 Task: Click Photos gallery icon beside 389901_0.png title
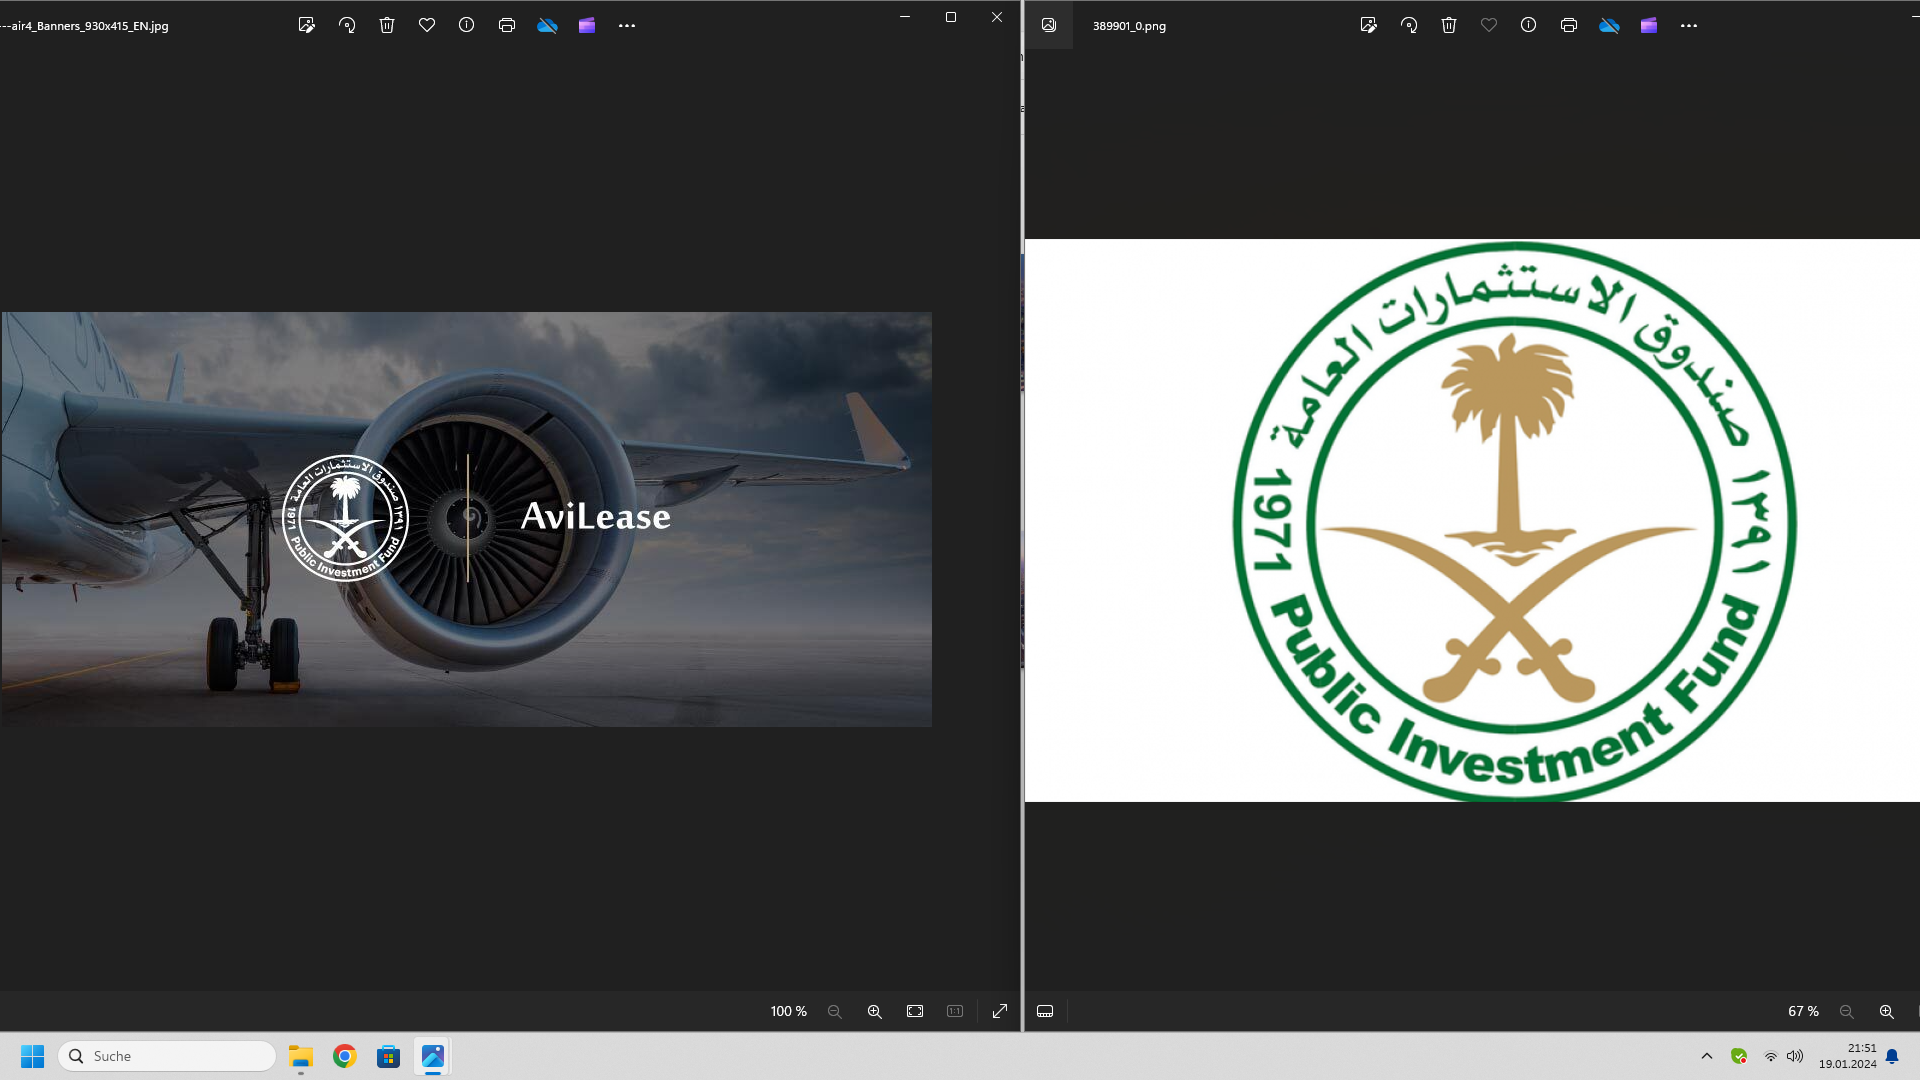[x=1049, y=26]
